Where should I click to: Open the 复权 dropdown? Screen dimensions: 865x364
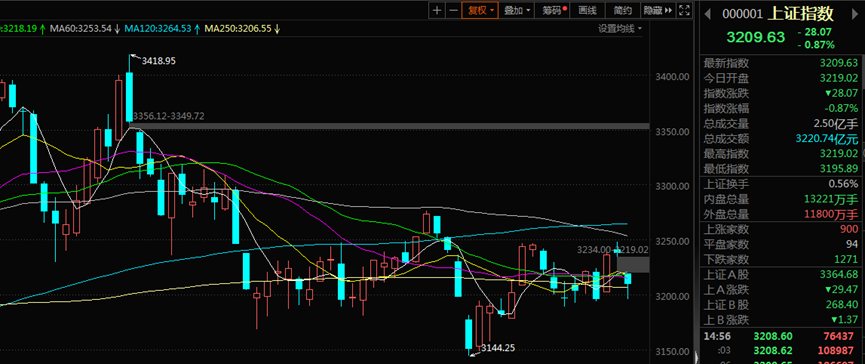(x=480, y=10)
